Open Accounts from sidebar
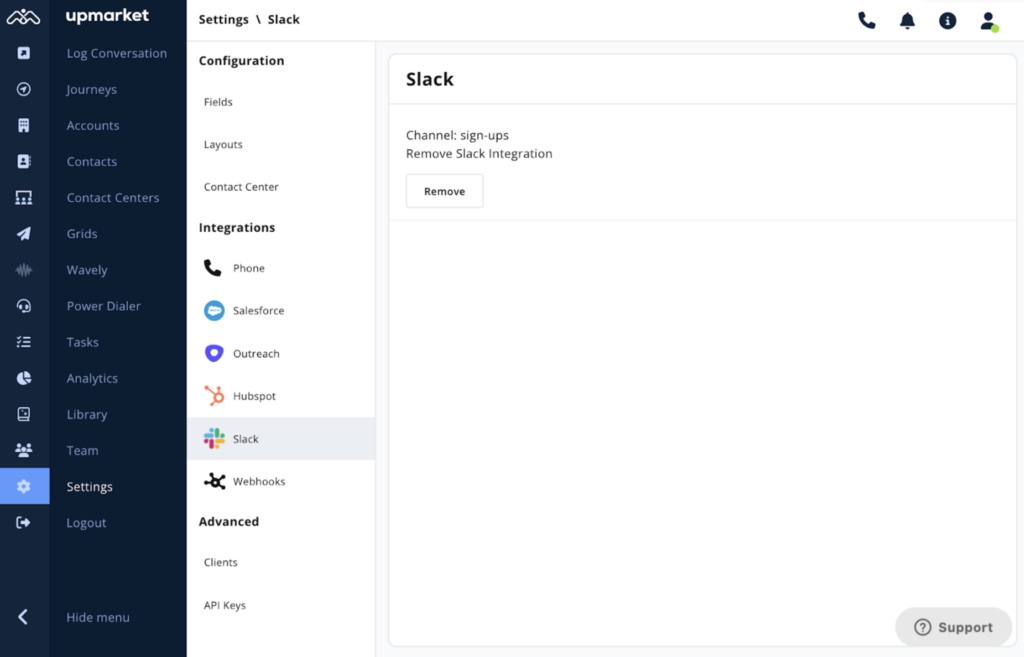 93,125
